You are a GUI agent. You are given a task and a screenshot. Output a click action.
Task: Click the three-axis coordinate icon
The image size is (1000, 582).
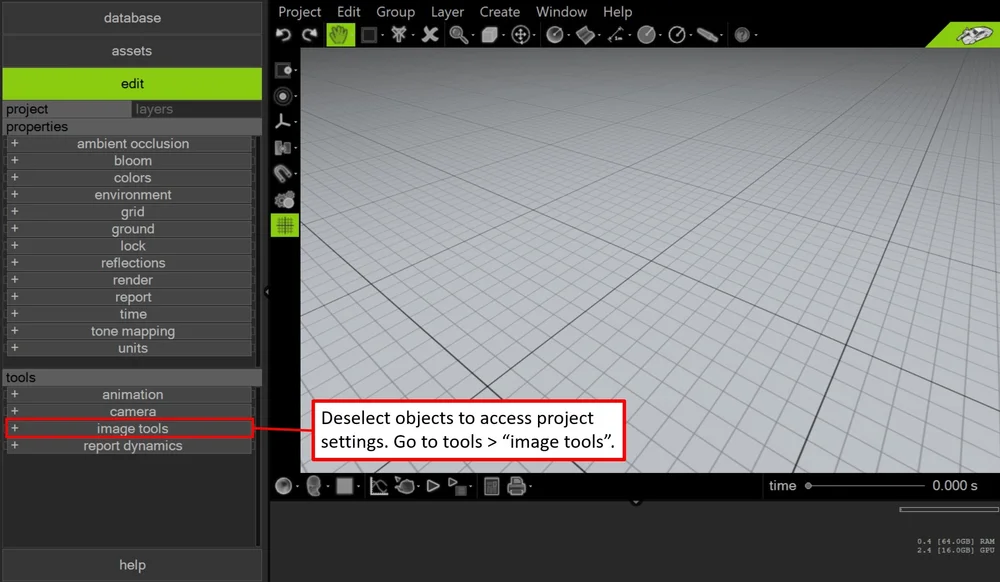pyautogui.click(x=283, y=121)
